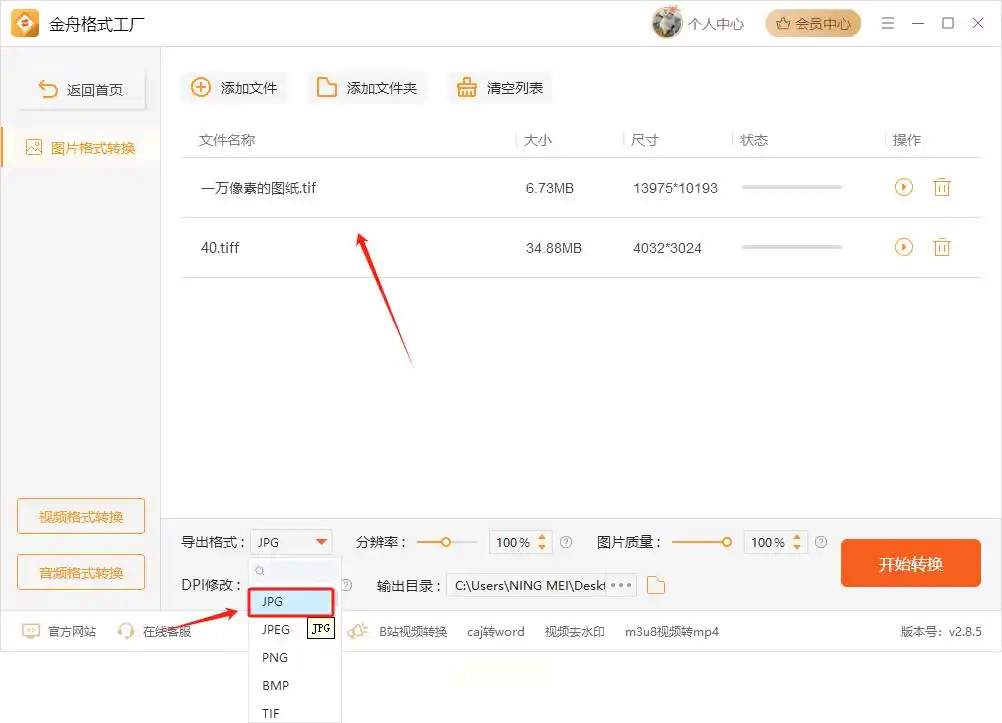Click 添加文件 to add a file
This screenshot has height=723, width=1002.
coord(234,88)
